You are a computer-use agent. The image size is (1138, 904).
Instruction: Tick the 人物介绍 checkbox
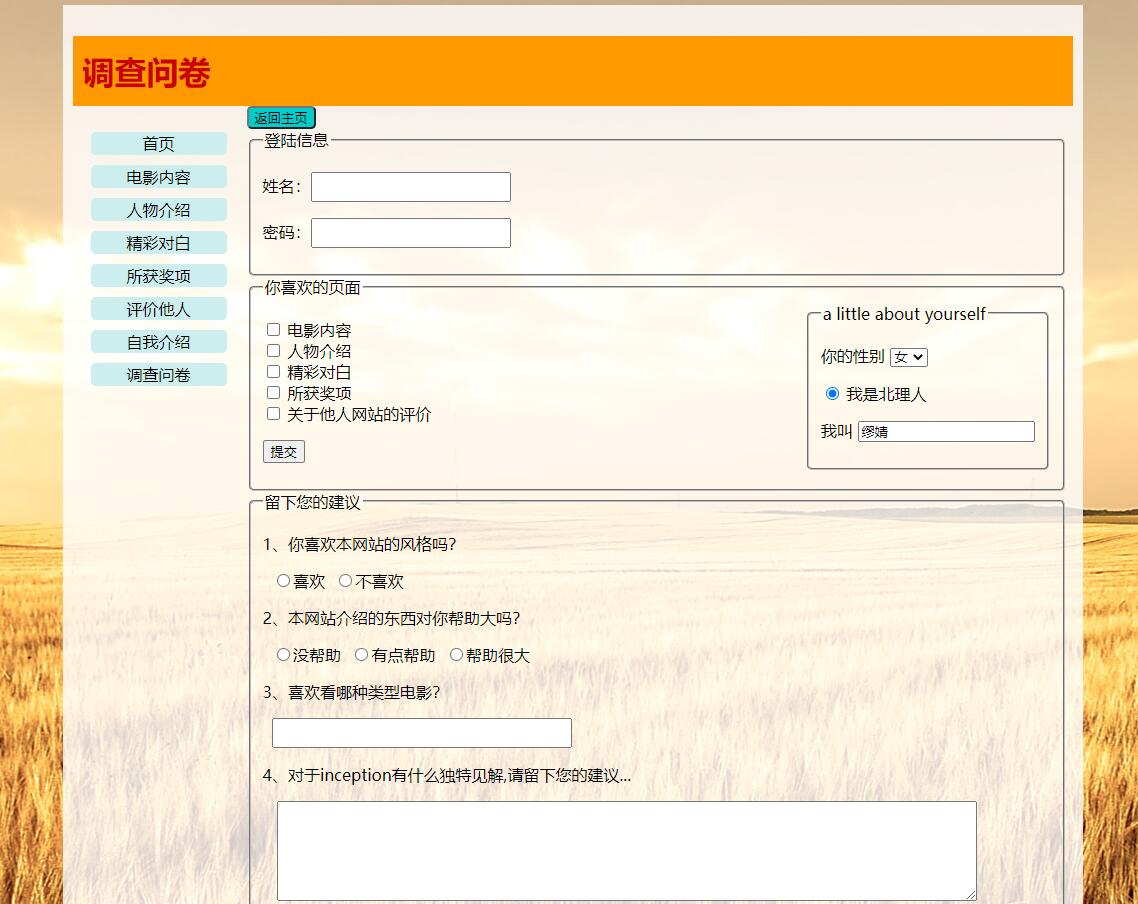(273, 351)
